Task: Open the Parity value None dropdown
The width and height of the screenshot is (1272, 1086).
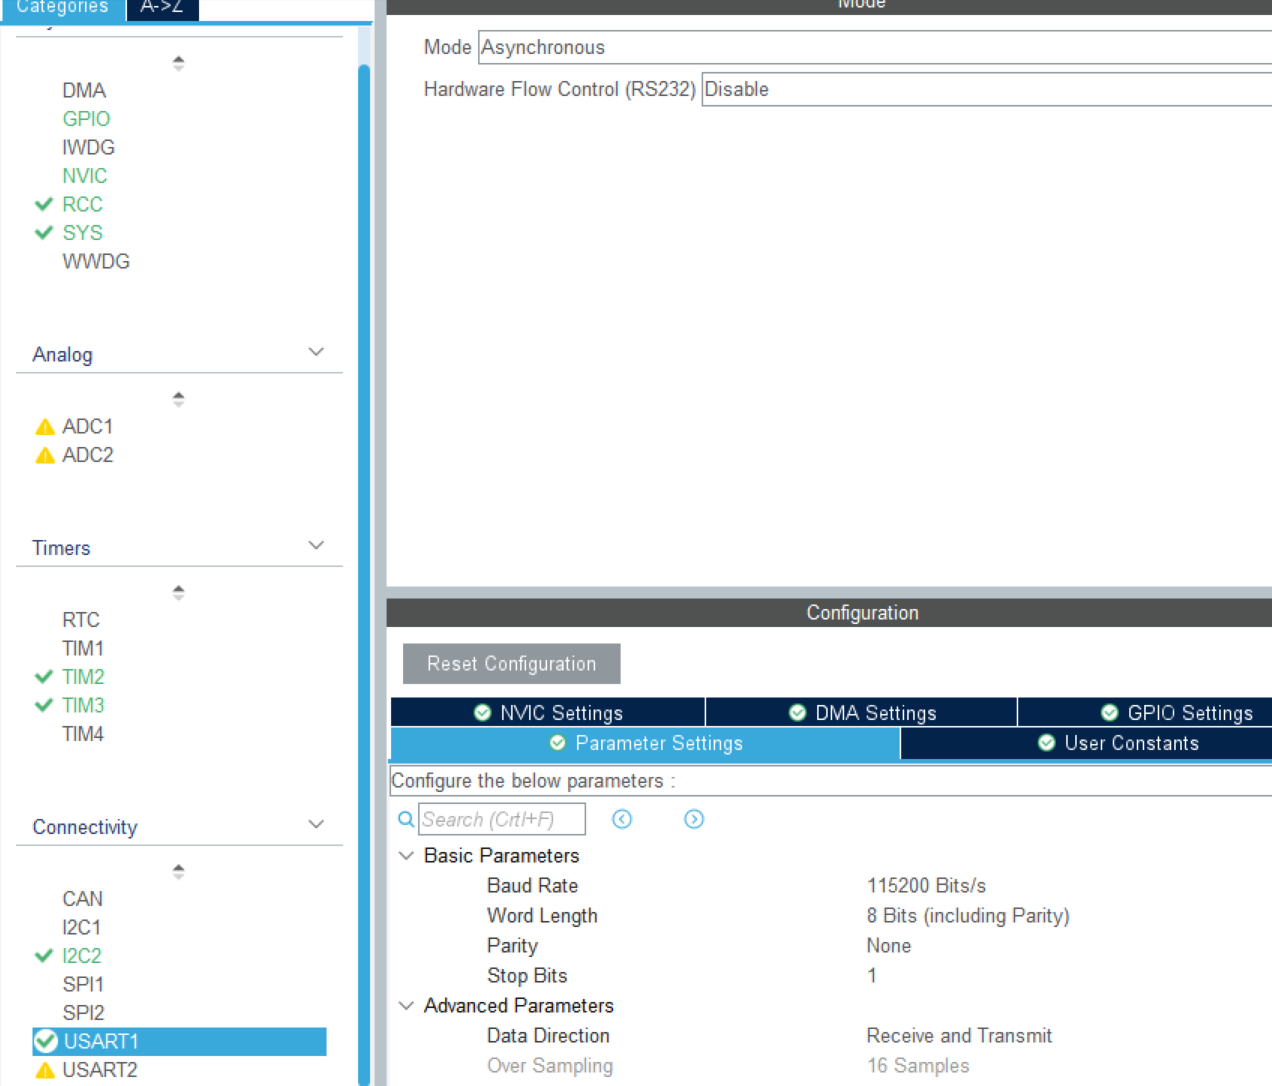Action: pyautogui.click(x=889, y=946)
